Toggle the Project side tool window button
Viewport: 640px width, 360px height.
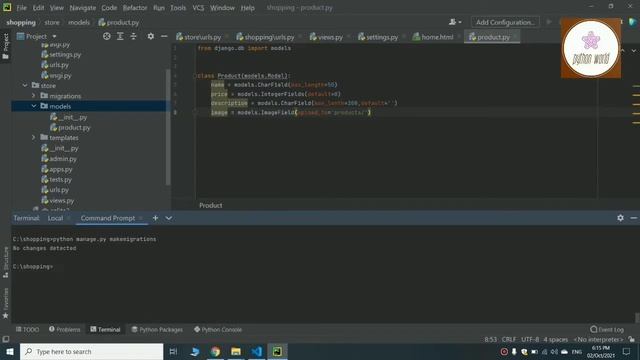5,46
